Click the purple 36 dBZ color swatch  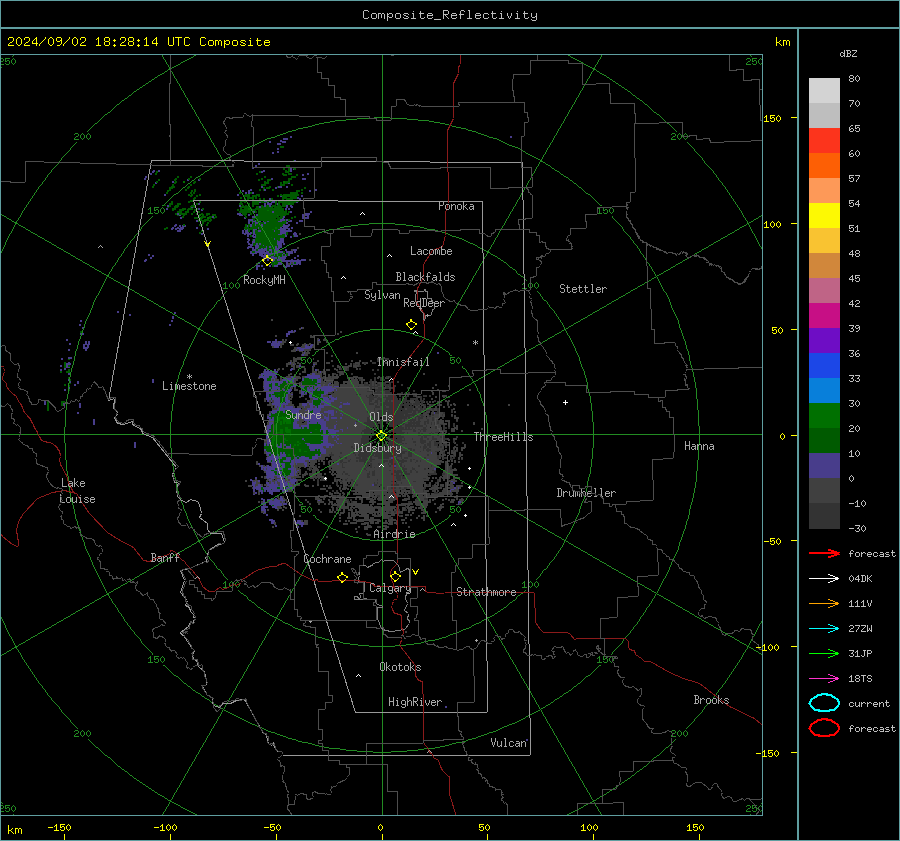click(824, 340)
